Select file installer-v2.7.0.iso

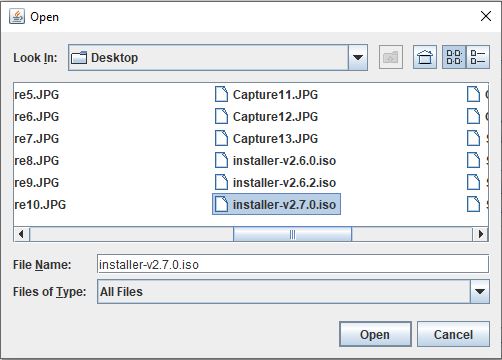(x=276, y=204)
